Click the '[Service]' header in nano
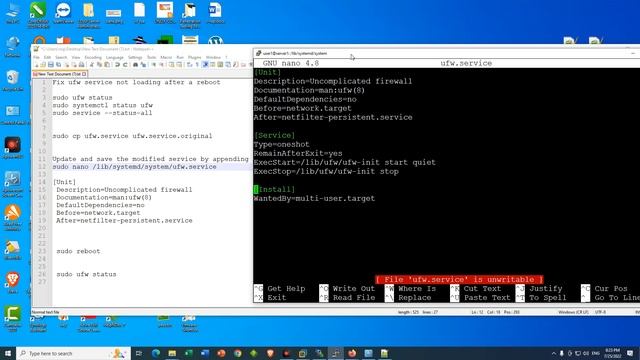 coord(274,136)
